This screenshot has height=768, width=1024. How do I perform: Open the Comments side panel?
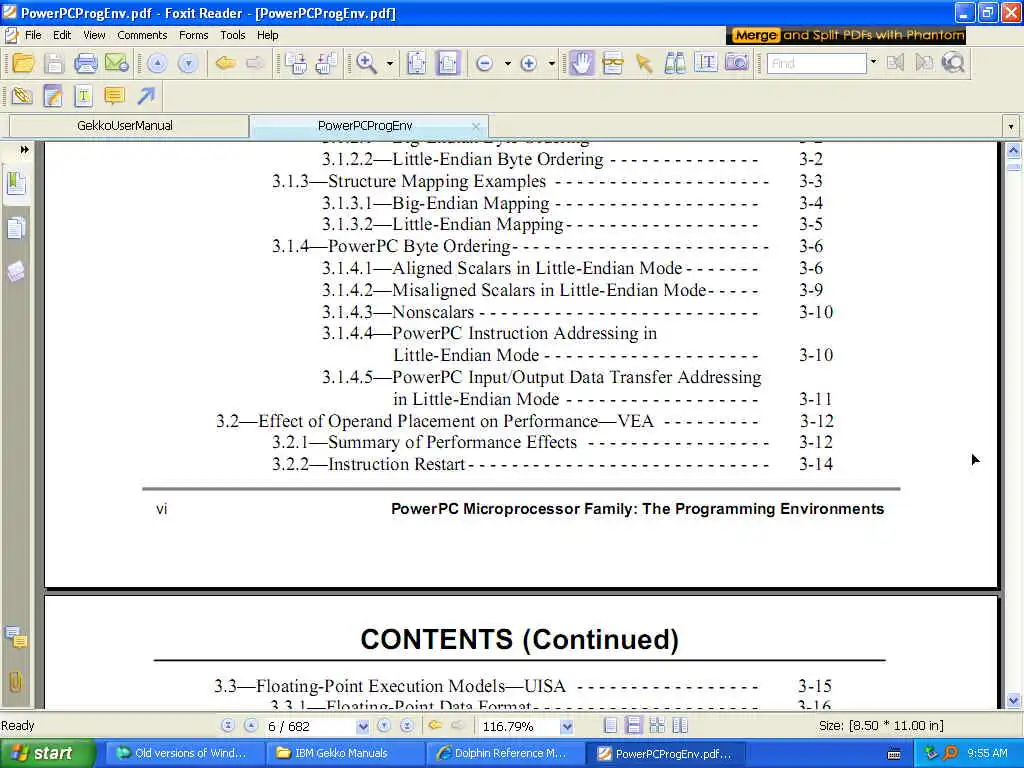(x=16, y=637)
